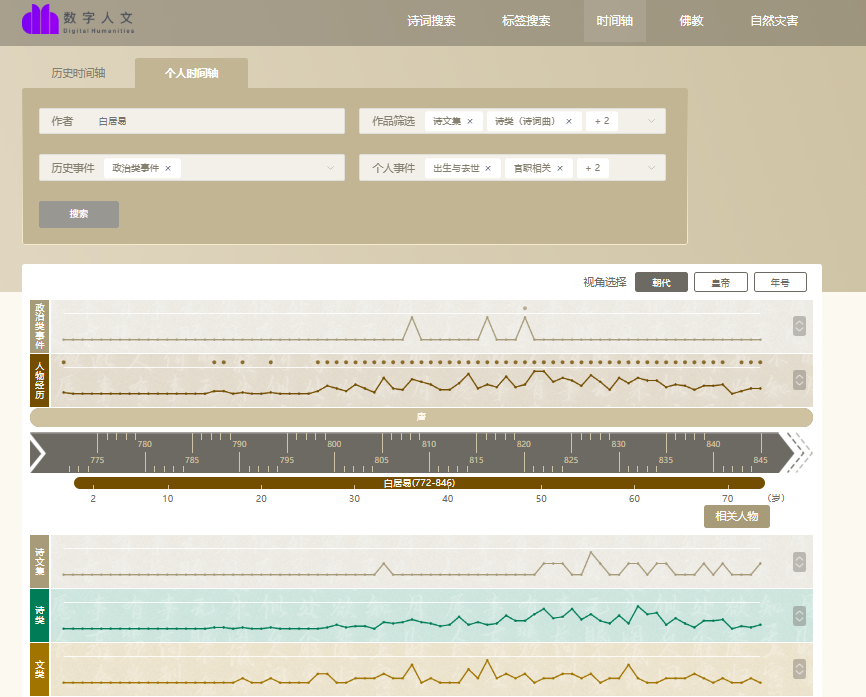The image size is (866, 697).
Task: Click the 白居易(772-846) lifespan bar
Action: 419,483
